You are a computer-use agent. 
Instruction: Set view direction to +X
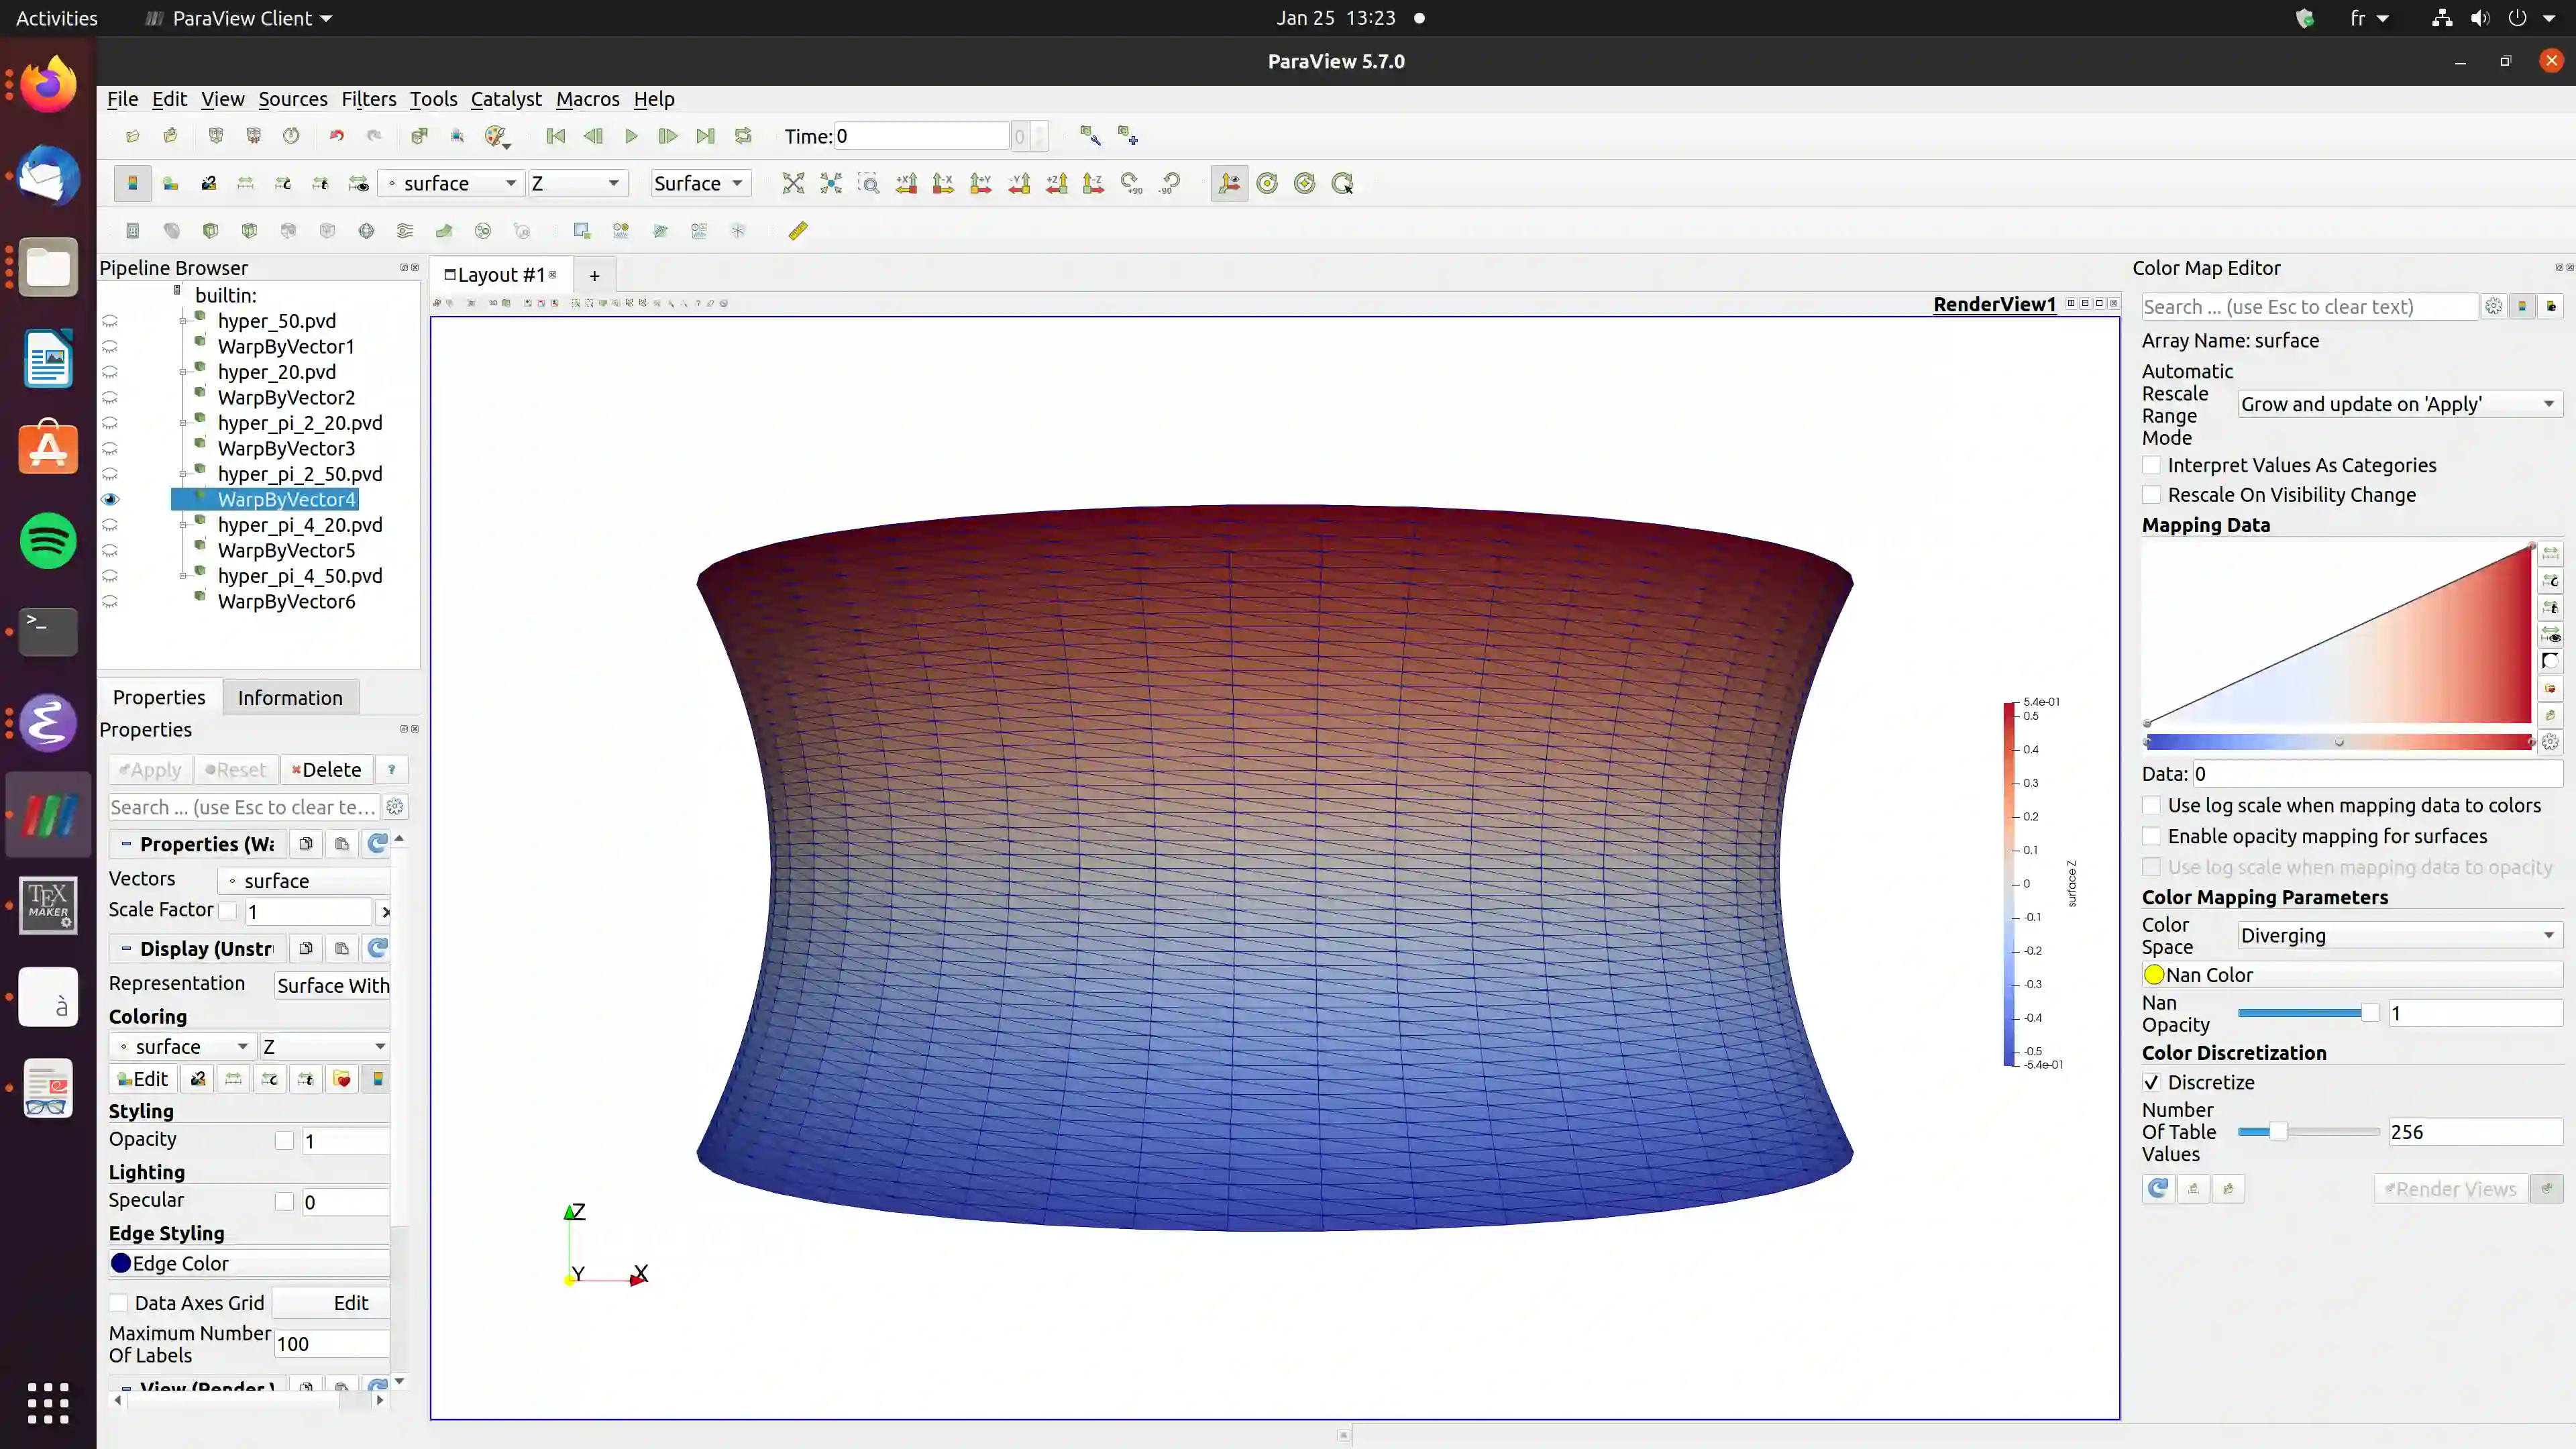pyautogui.click(x=906, y=183)
